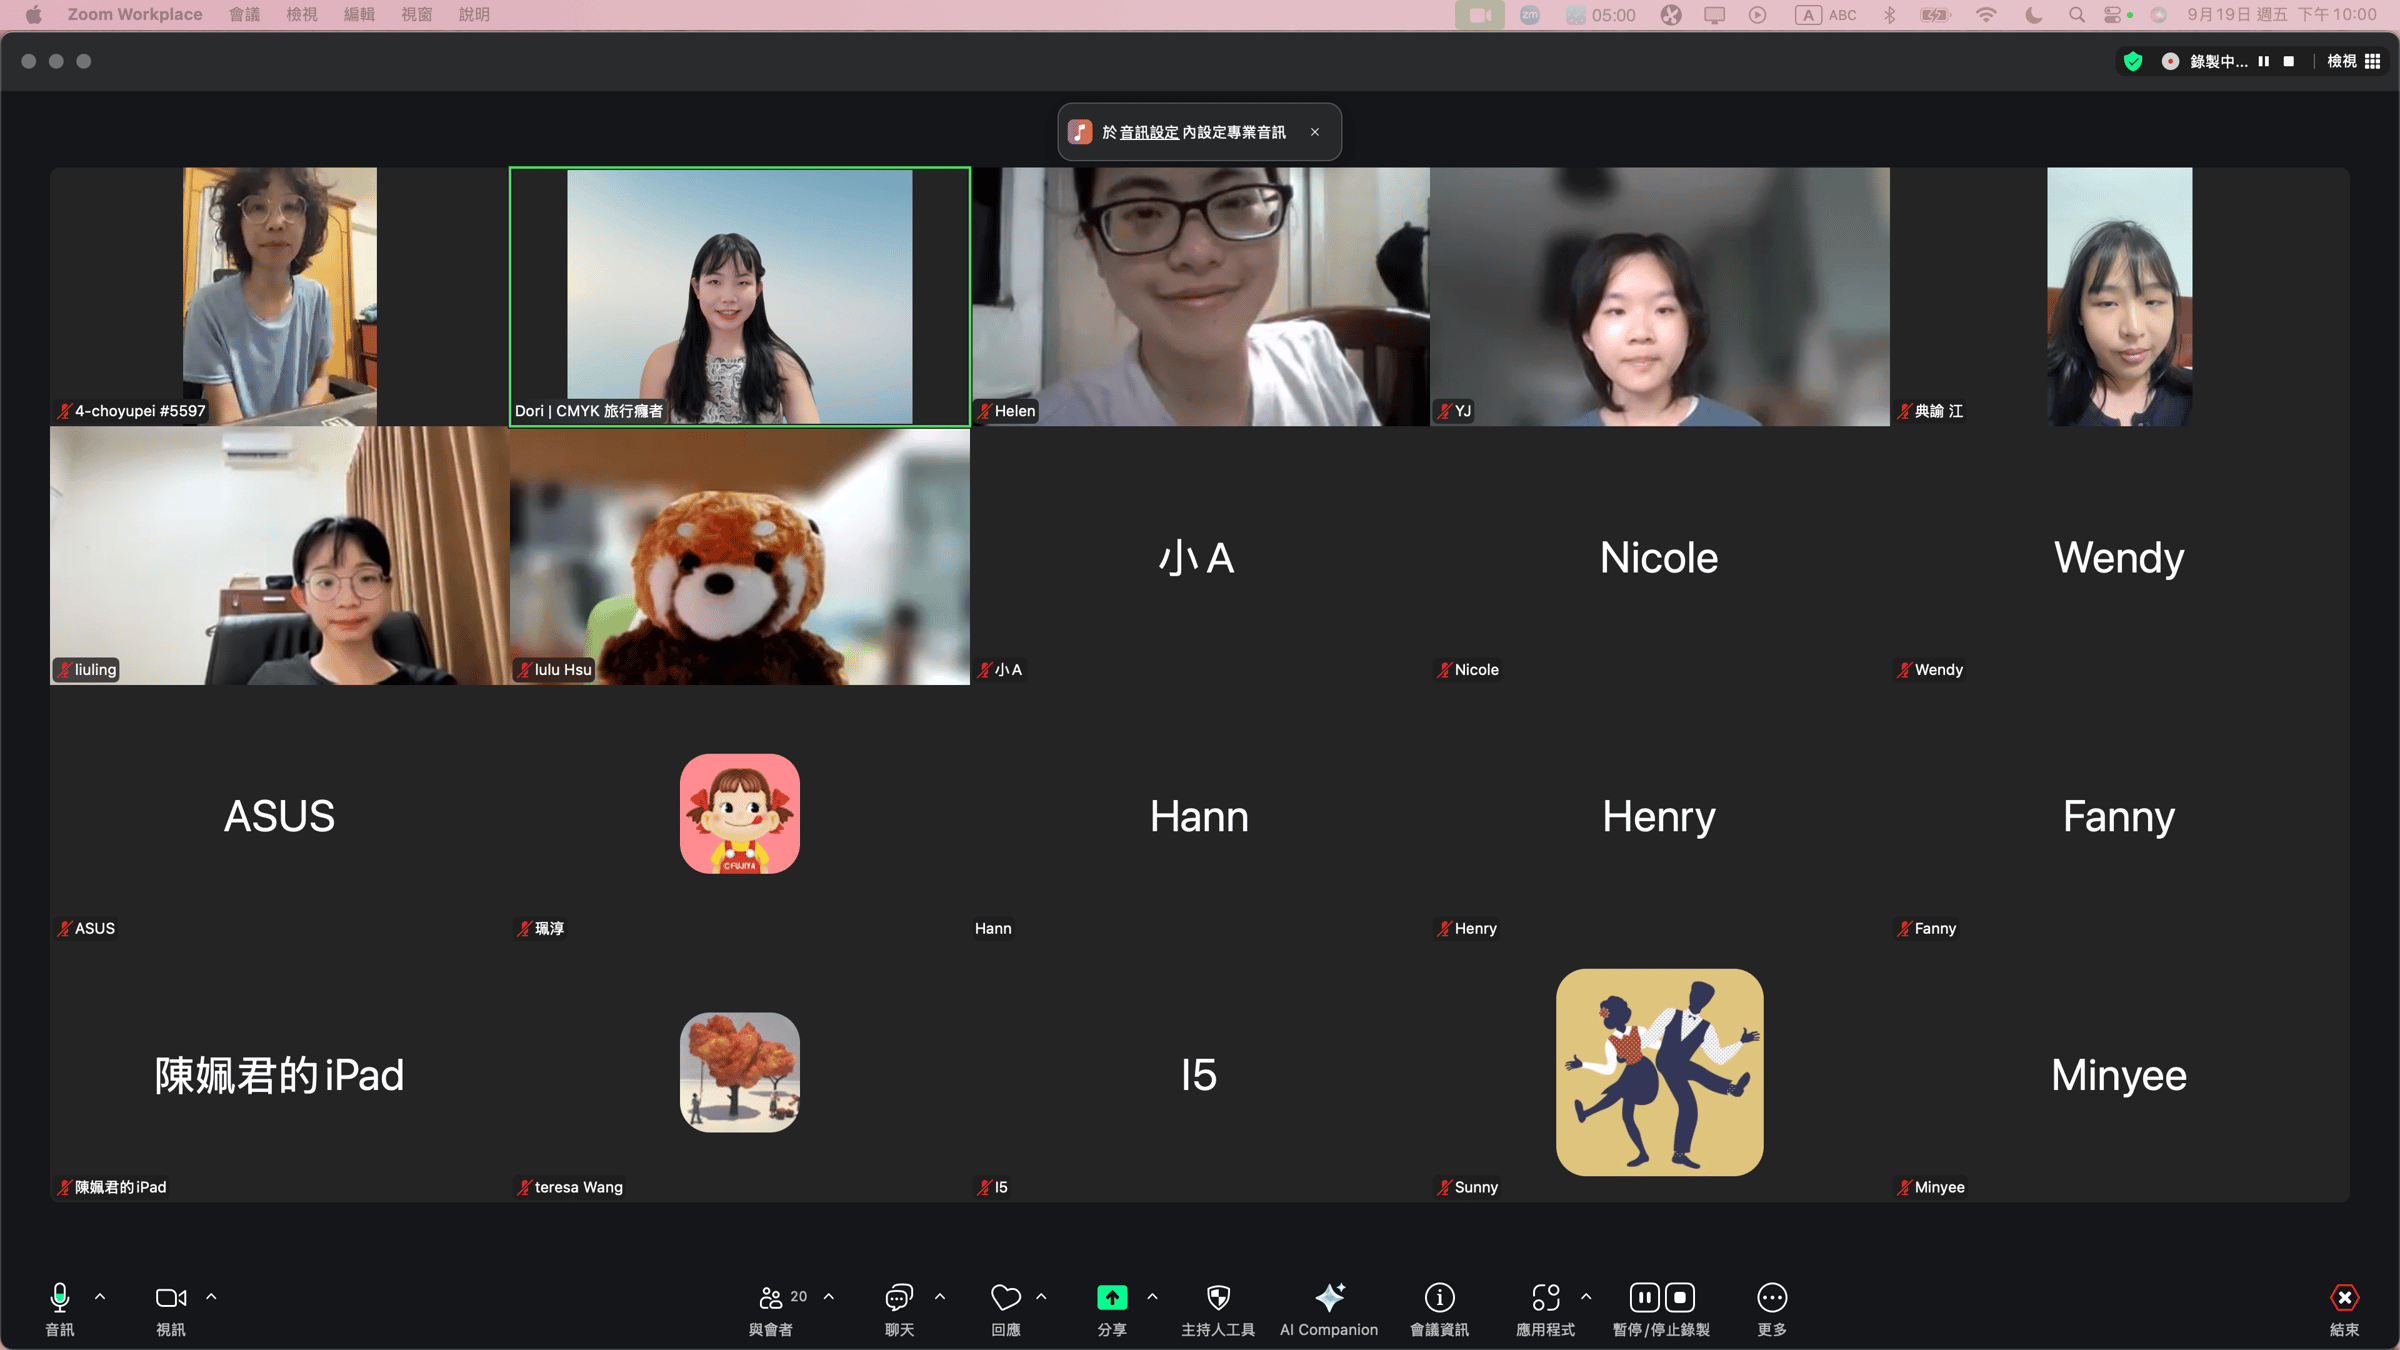Click the green Share screen icon
This screenshot has height=1350, width=2400.
pos(1112,1298)
